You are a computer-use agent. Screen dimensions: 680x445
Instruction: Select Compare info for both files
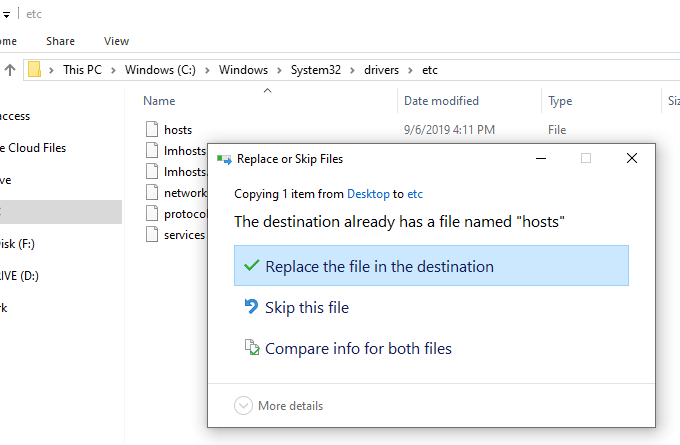[358, 349]
